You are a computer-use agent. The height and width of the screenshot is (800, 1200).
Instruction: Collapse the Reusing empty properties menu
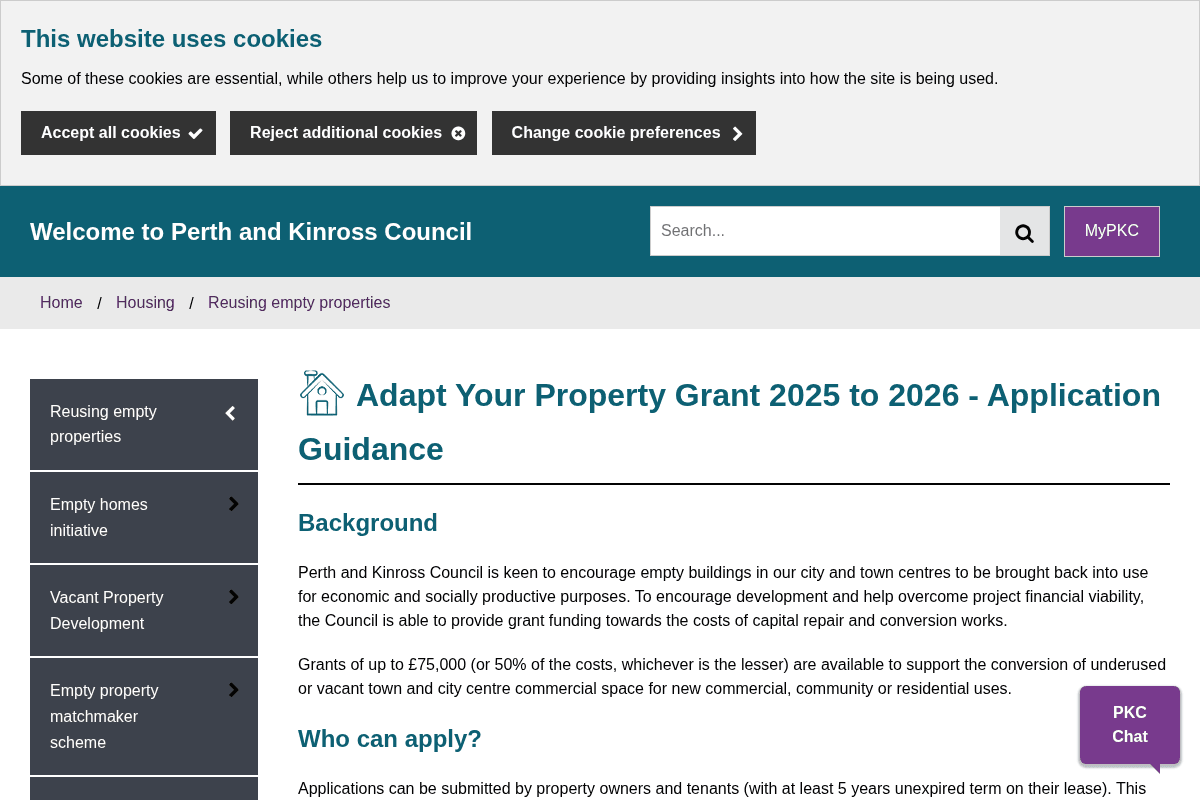click(229, 412)
